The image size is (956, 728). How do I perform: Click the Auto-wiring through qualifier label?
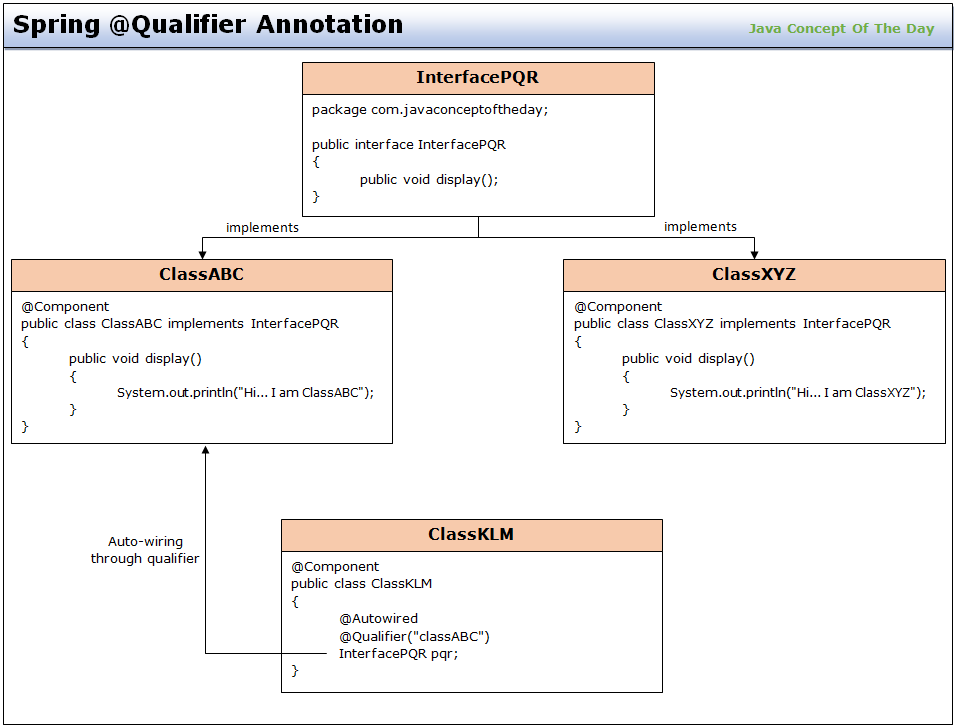point(145,550)
